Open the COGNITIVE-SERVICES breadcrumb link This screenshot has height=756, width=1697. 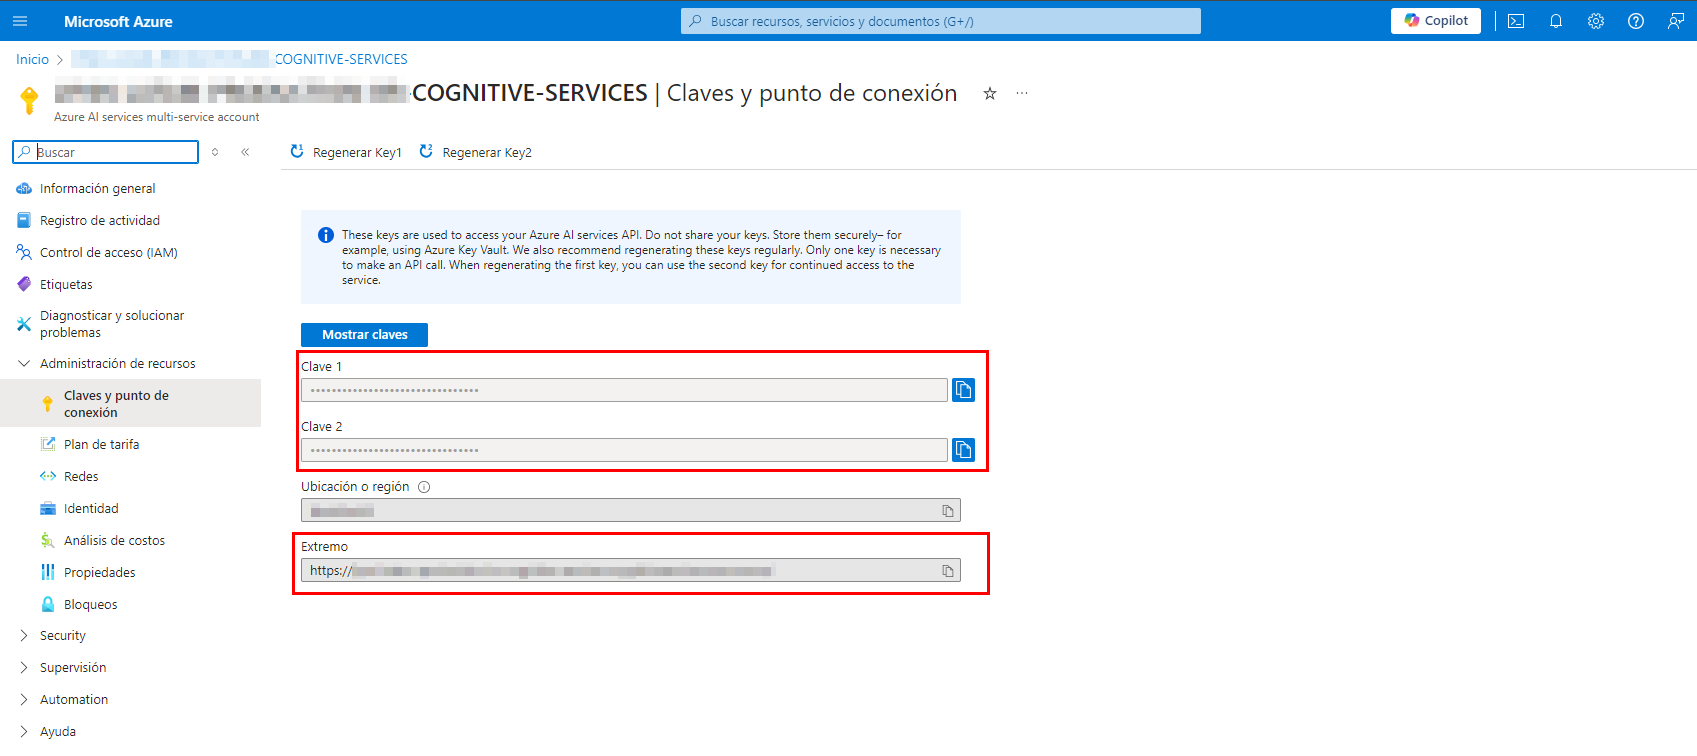coord(341,59)
